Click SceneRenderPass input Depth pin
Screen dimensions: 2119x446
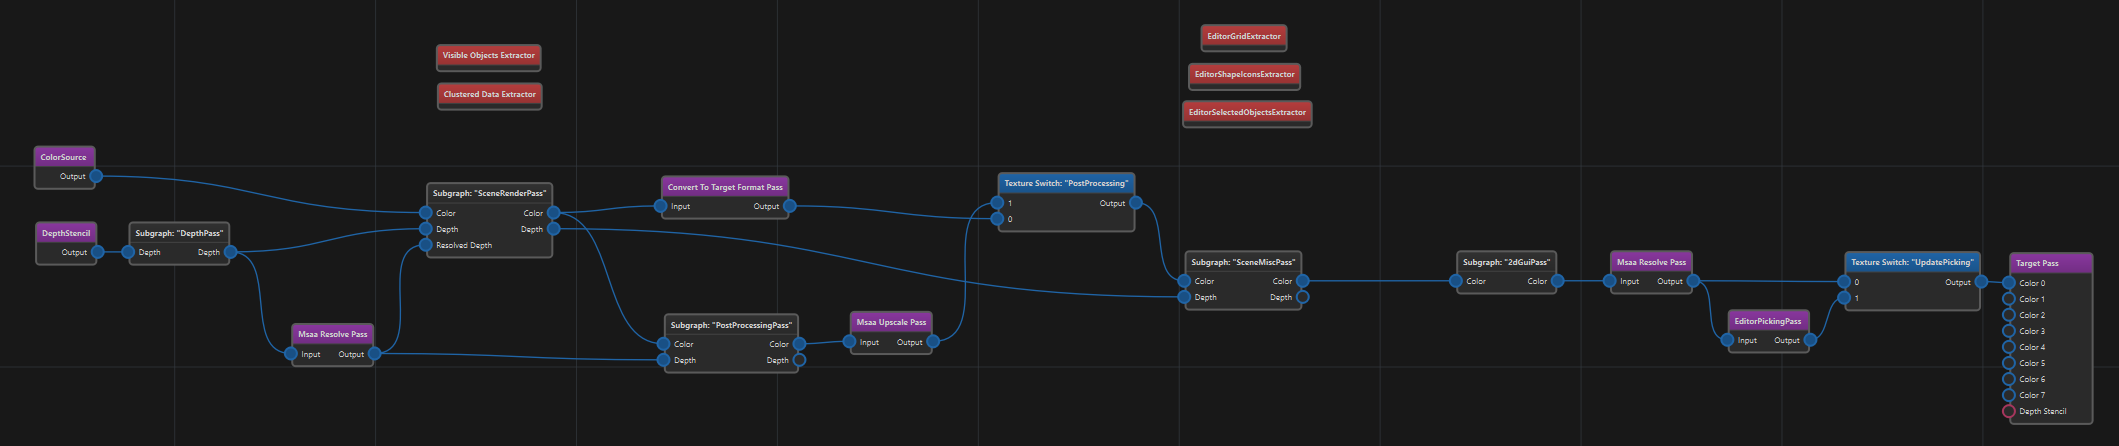(x=426, y=229)
